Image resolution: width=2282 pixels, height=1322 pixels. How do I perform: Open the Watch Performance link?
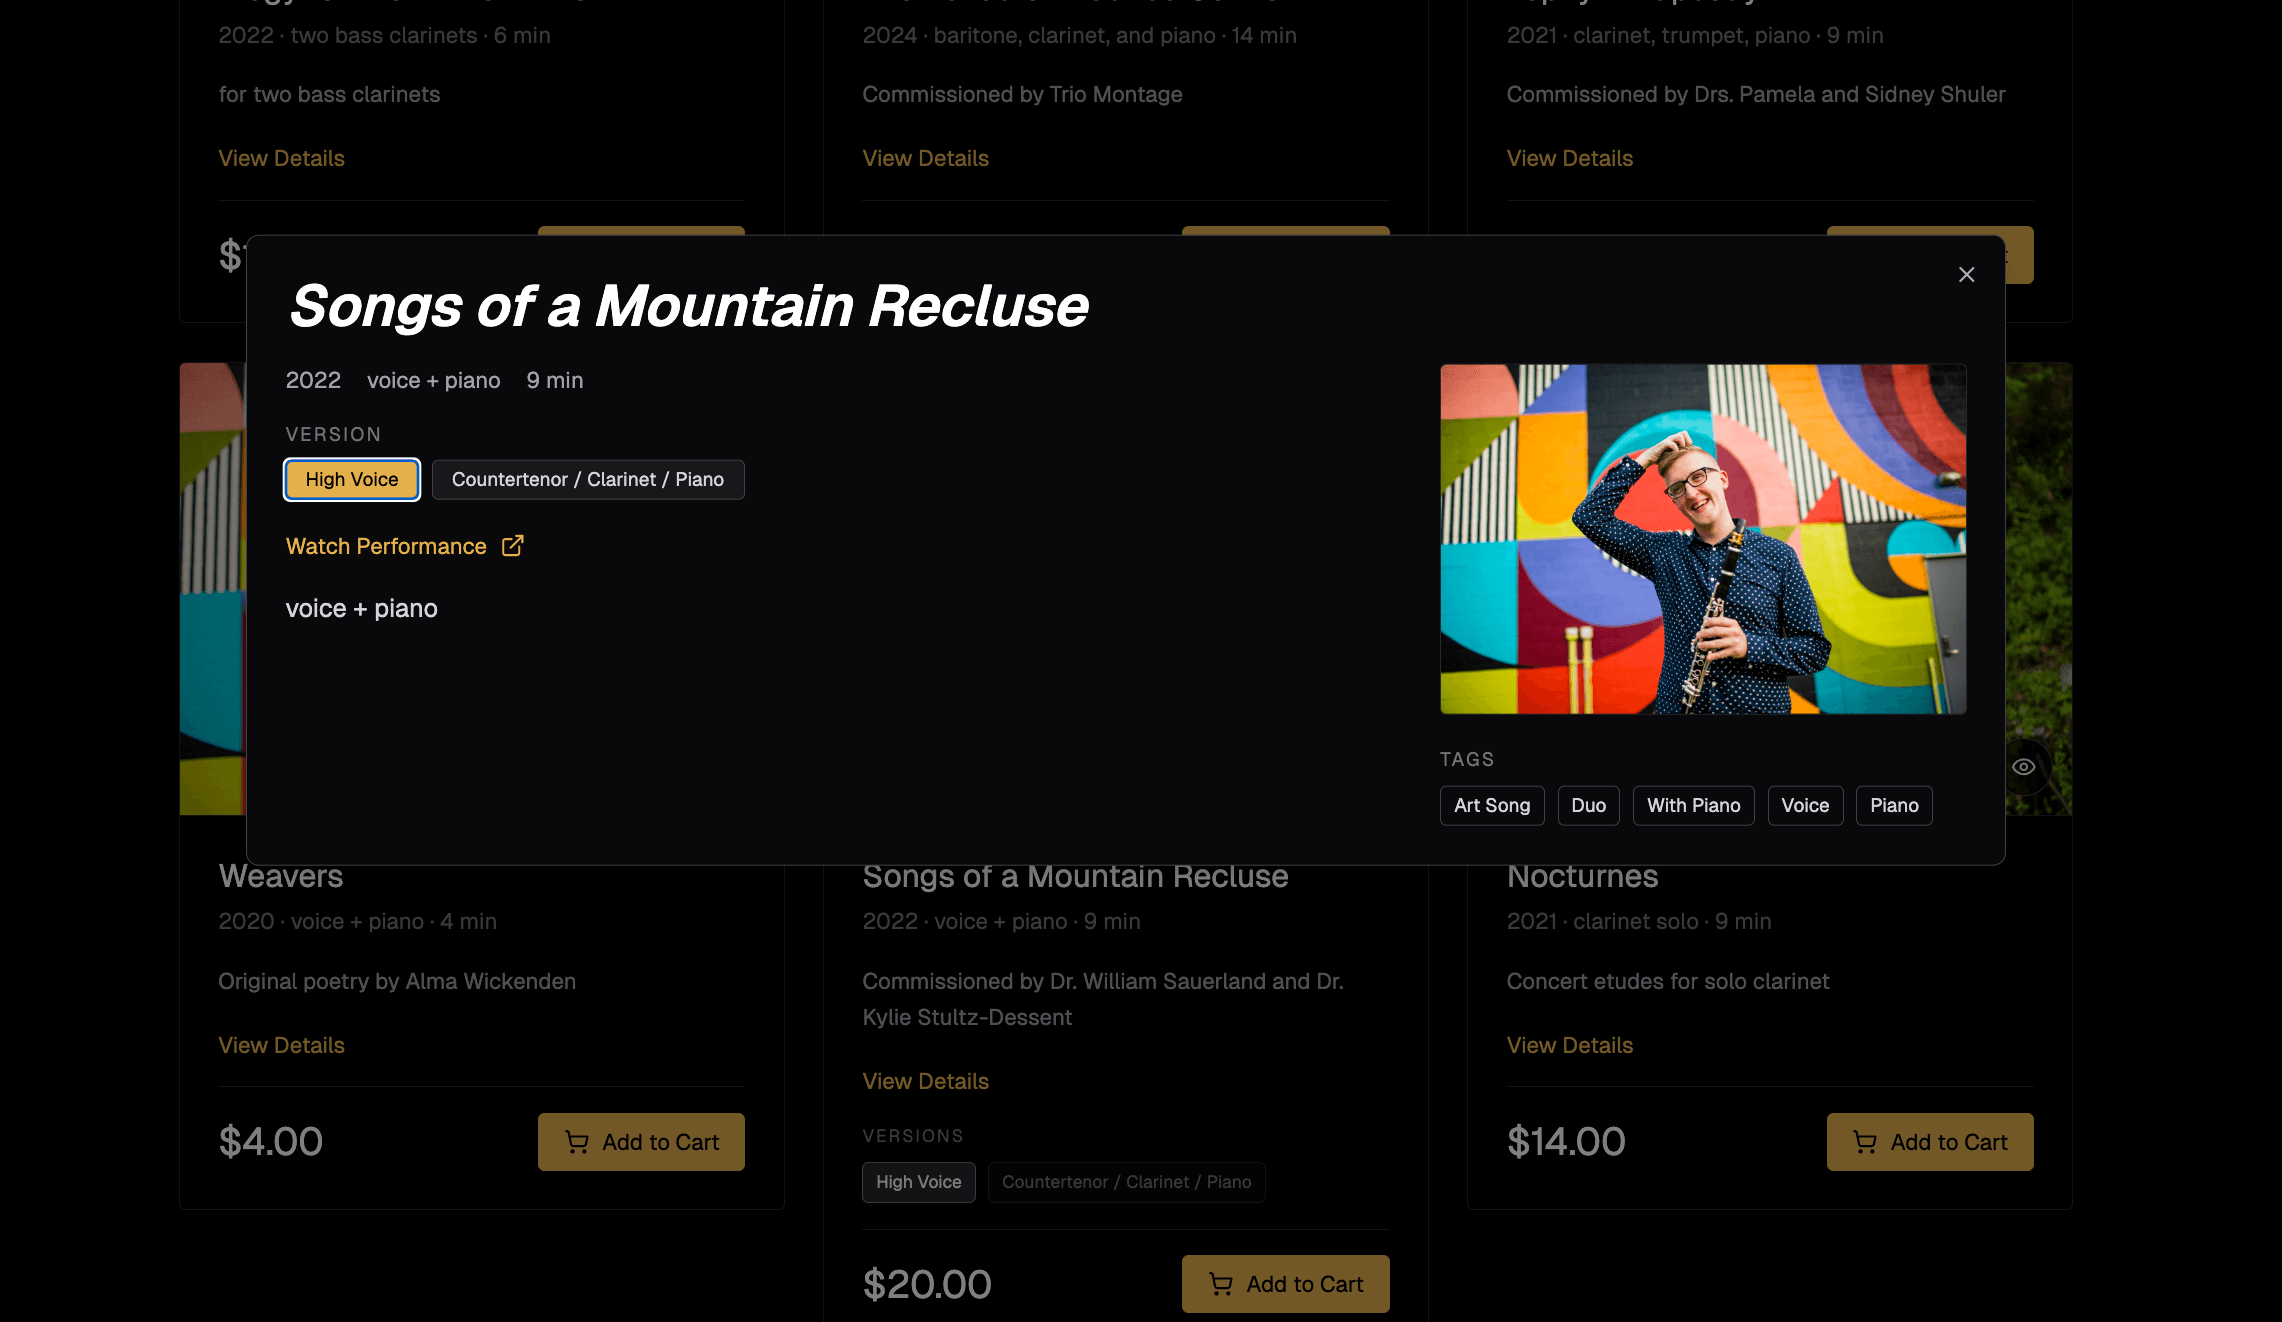click(x=386, y=546)
